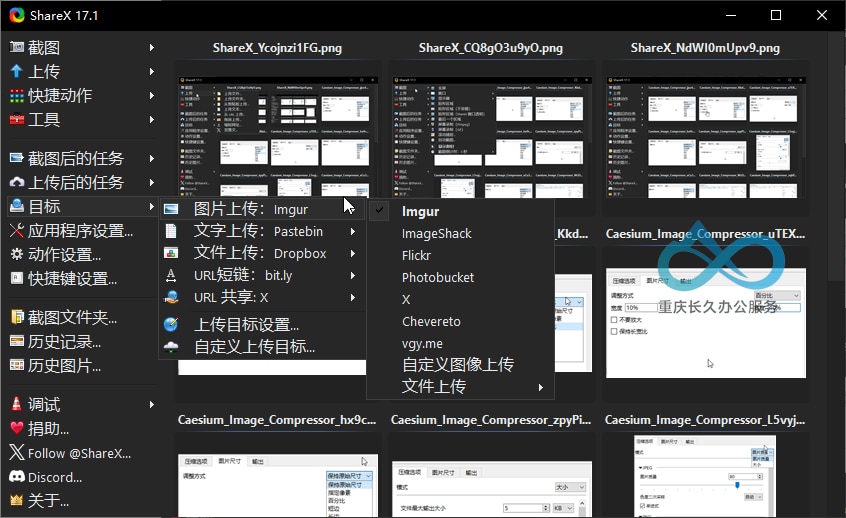Click the Discord logo icon
This screenshot has height=518, width=846.
pyautogui.click(x=17, y=477)
